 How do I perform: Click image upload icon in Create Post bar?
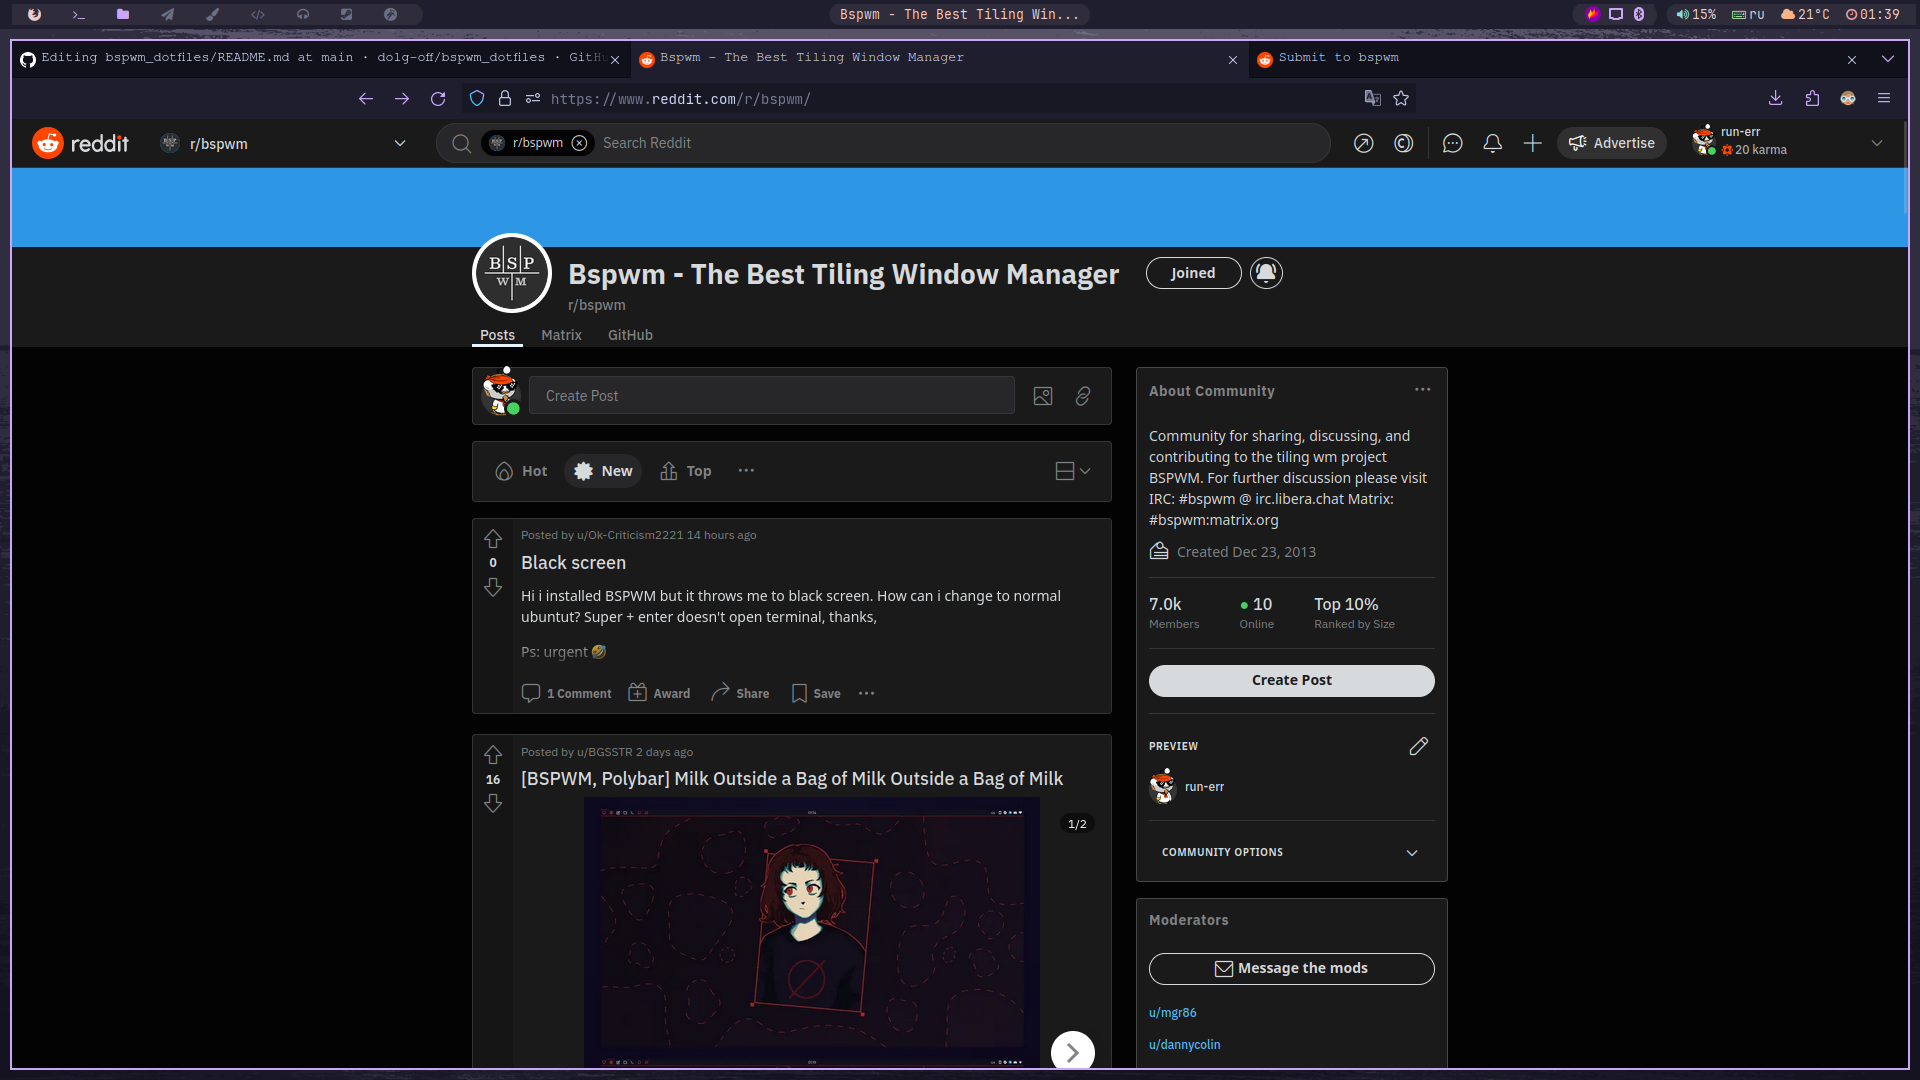coord(1042,396)
